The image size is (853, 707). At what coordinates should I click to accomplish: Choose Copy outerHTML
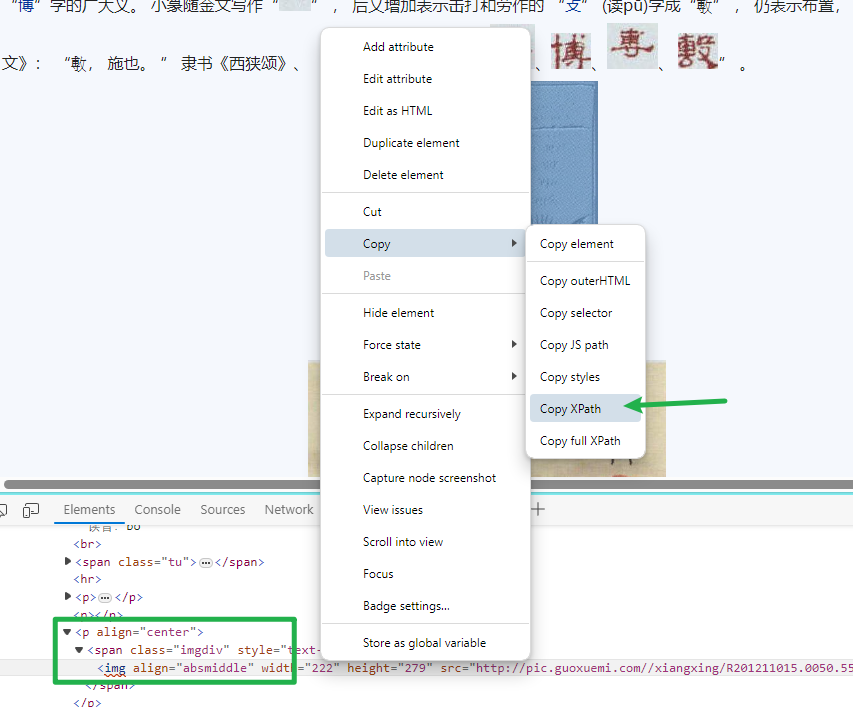click(585, 281)
